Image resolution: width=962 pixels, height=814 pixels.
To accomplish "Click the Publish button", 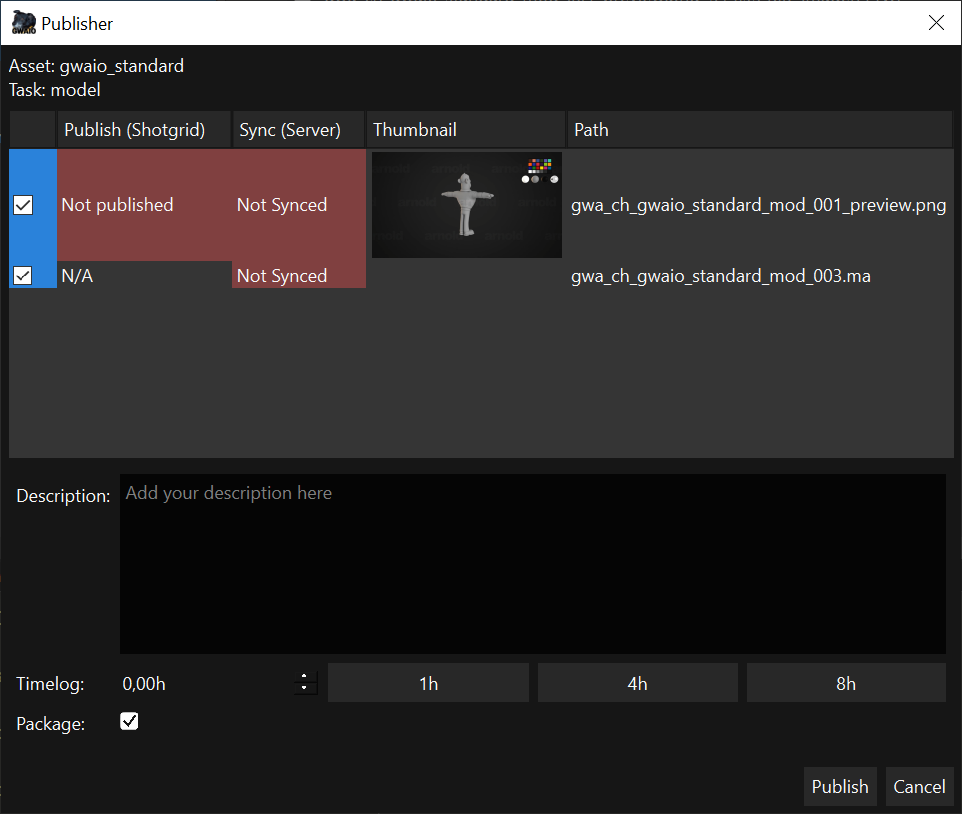I will click(840, 787).
